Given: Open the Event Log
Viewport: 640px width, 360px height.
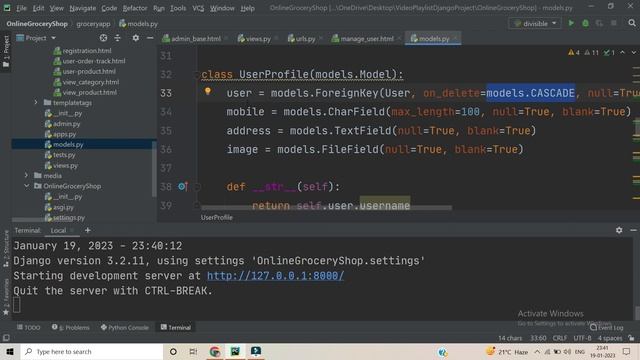Looking at the screenshot, I should 607,327.
